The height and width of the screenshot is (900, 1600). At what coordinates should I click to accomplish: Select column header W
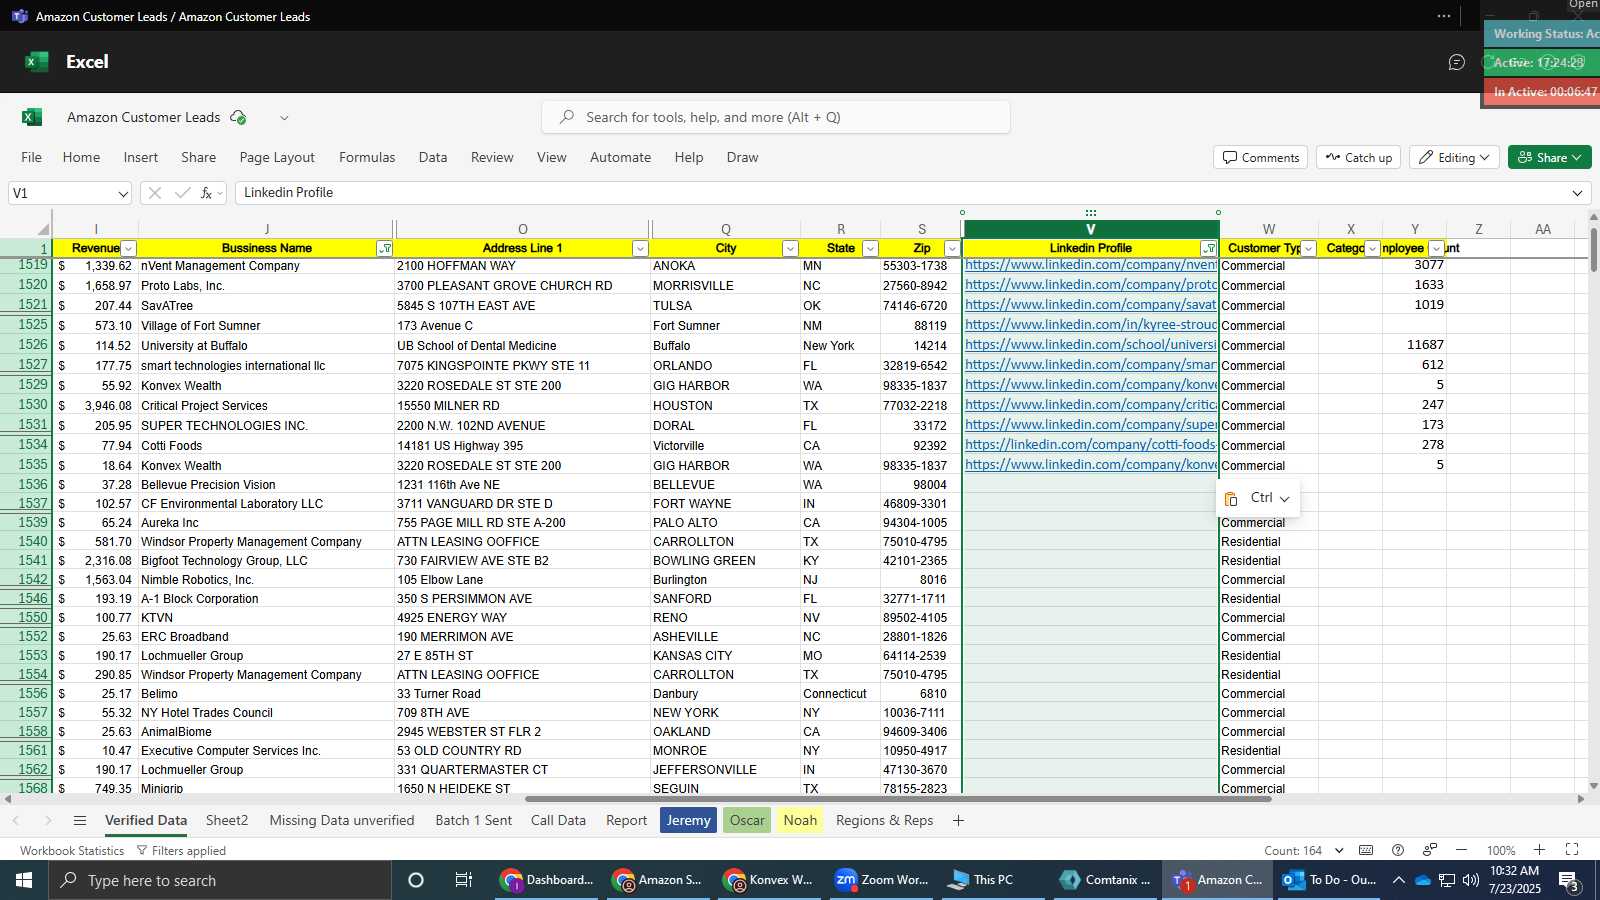coord(1268,229)
